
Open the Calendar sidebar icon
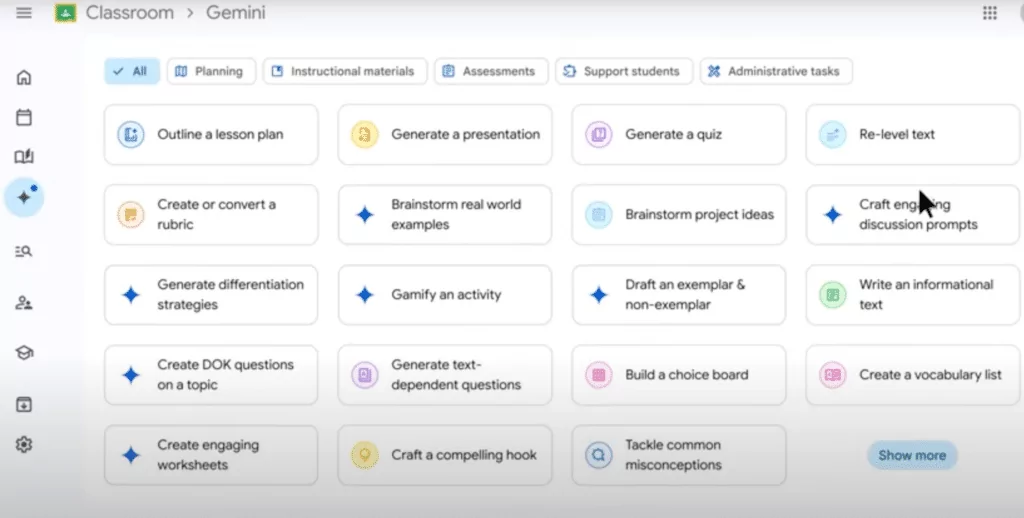coord(24,118)
